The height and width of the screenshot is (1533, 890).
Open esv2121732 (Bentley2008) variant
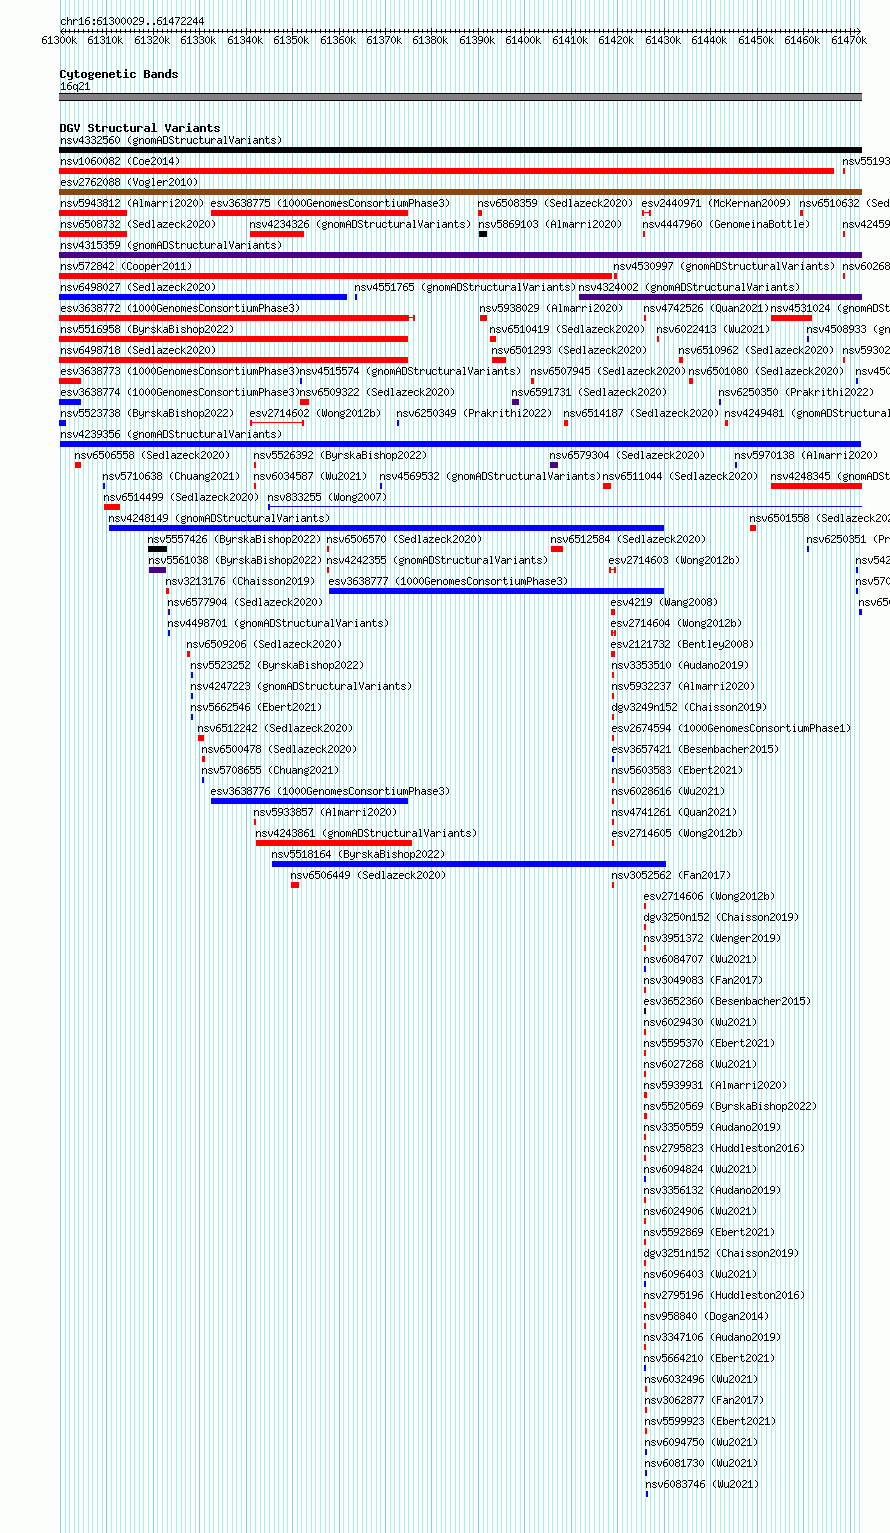coord(683,644)
